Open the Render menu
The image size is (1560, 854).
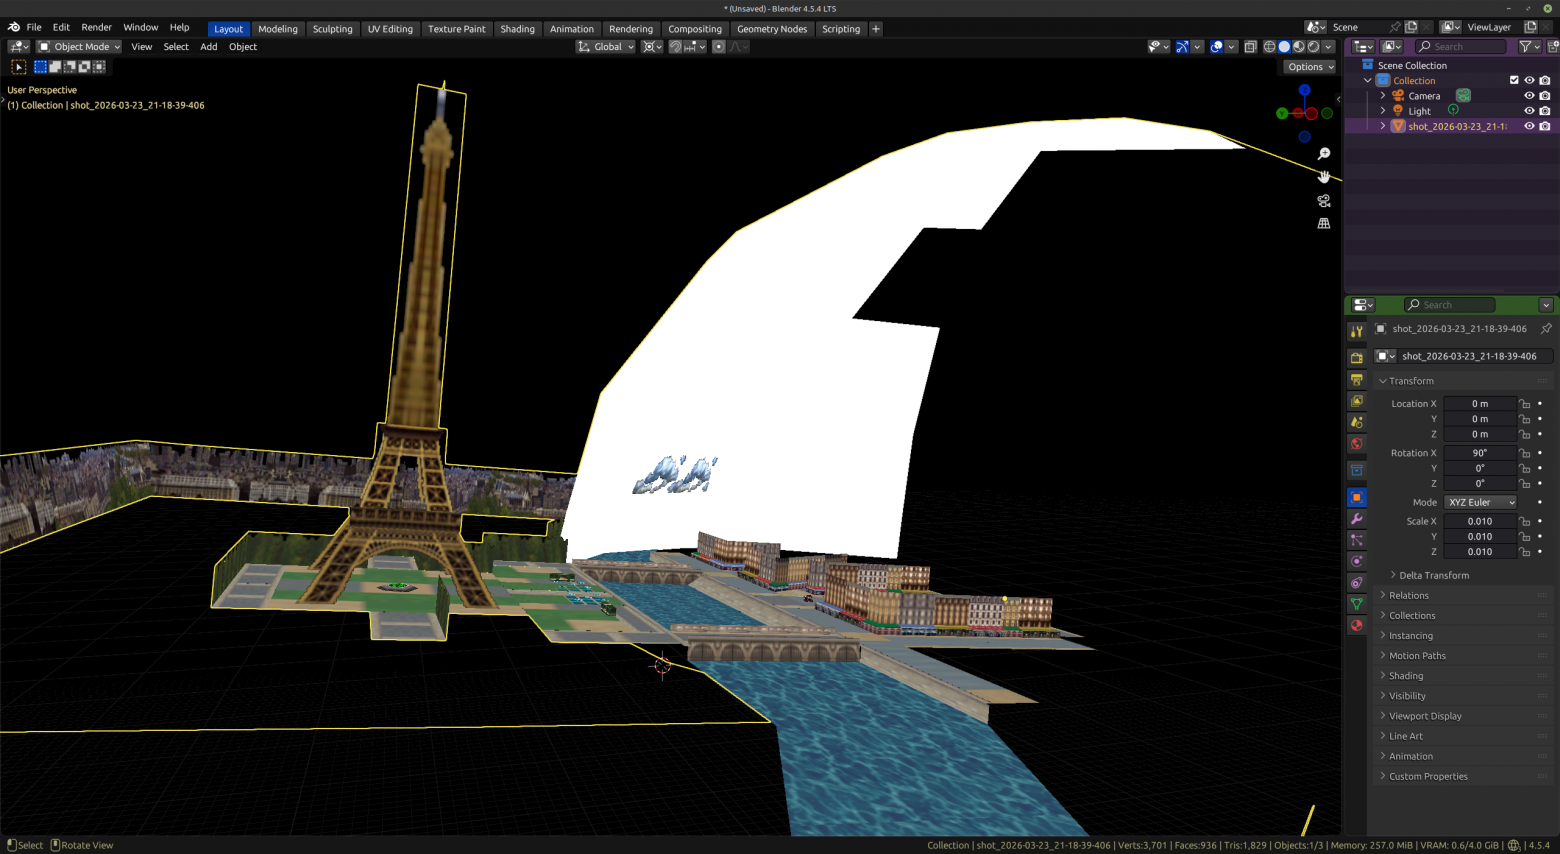click(96, 27)
